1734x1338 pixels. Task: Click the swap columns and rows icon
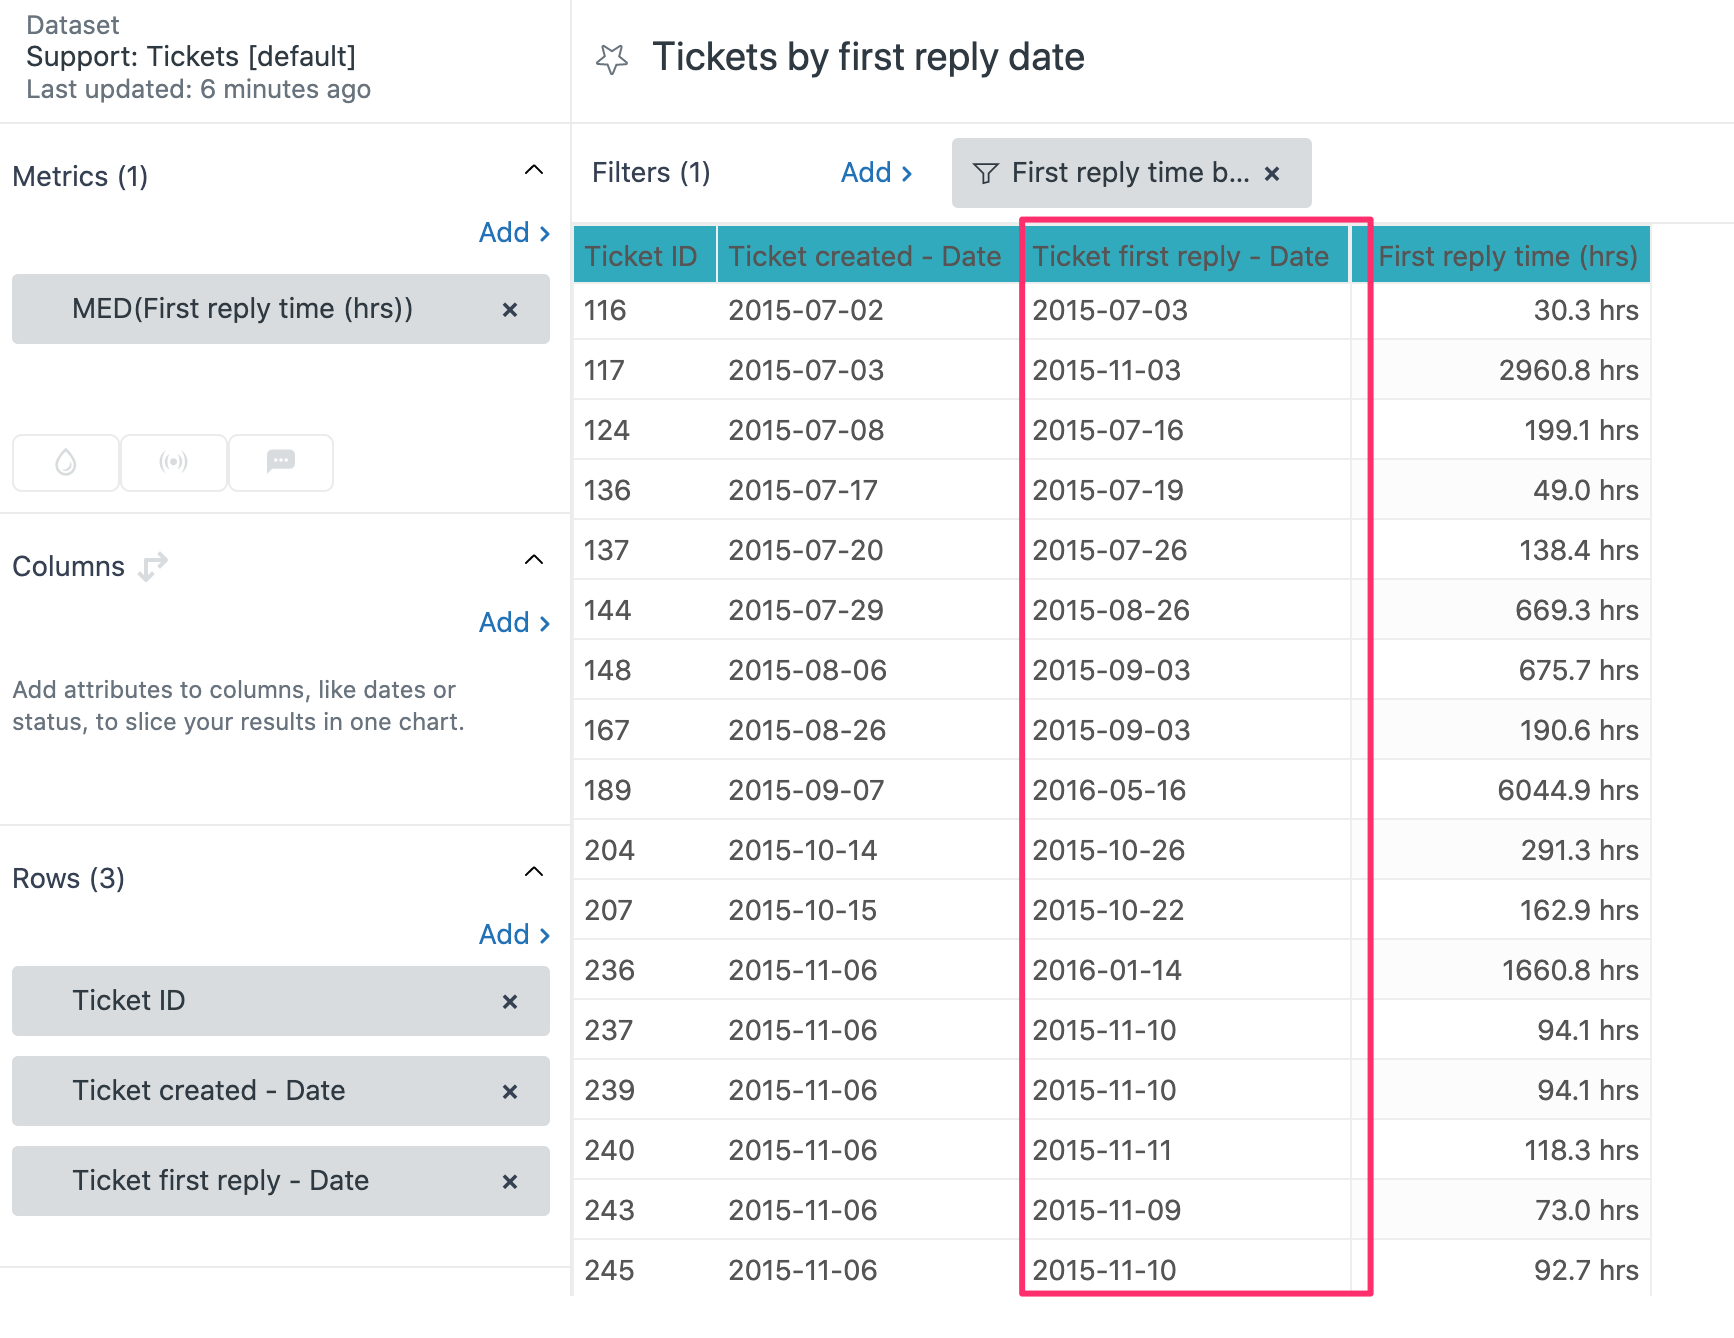click(152, 566)
